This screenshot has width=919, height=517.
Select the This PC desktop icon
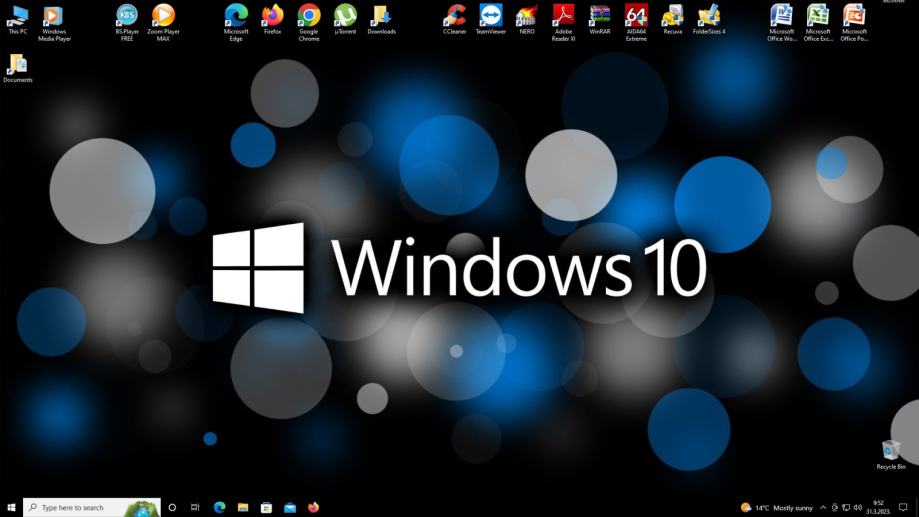click(18, 20)
